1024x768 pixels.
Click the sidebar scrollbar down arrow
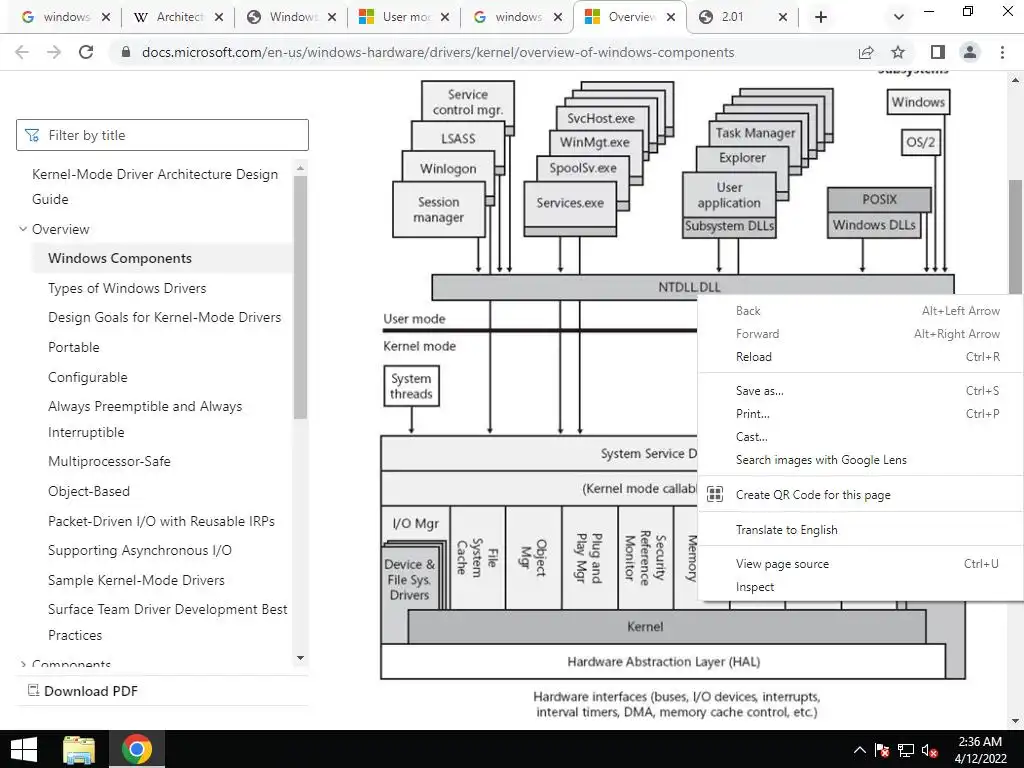point(300,658)
